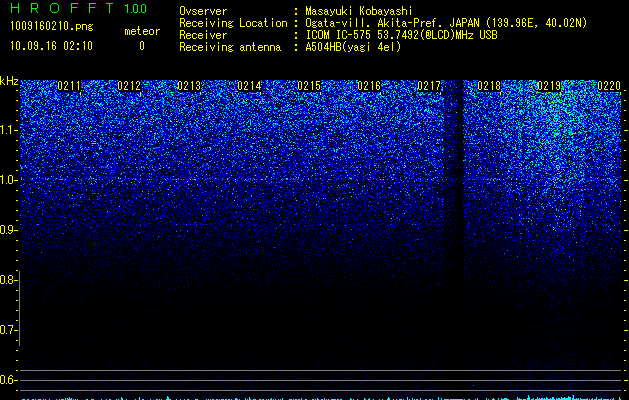Click the Receiving Location field label
The height and width of the screenshot is (400, 629).
tap(233, 23)
